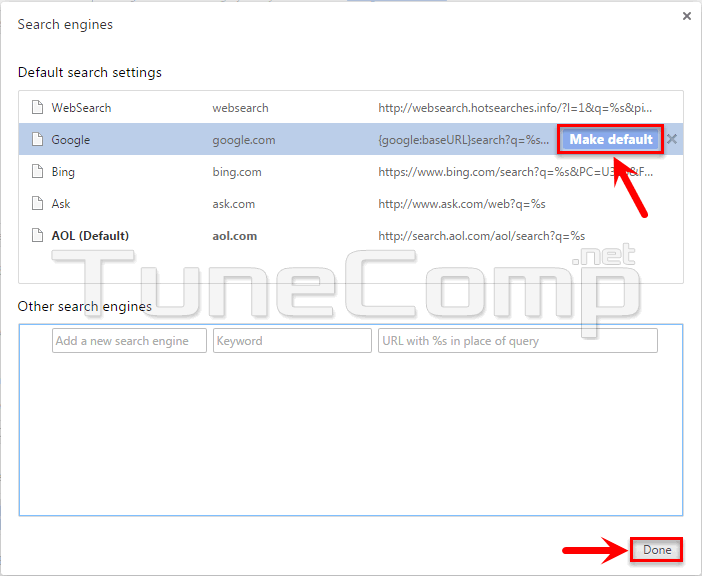Select the WebSearch engine name

tap(81, 108)
